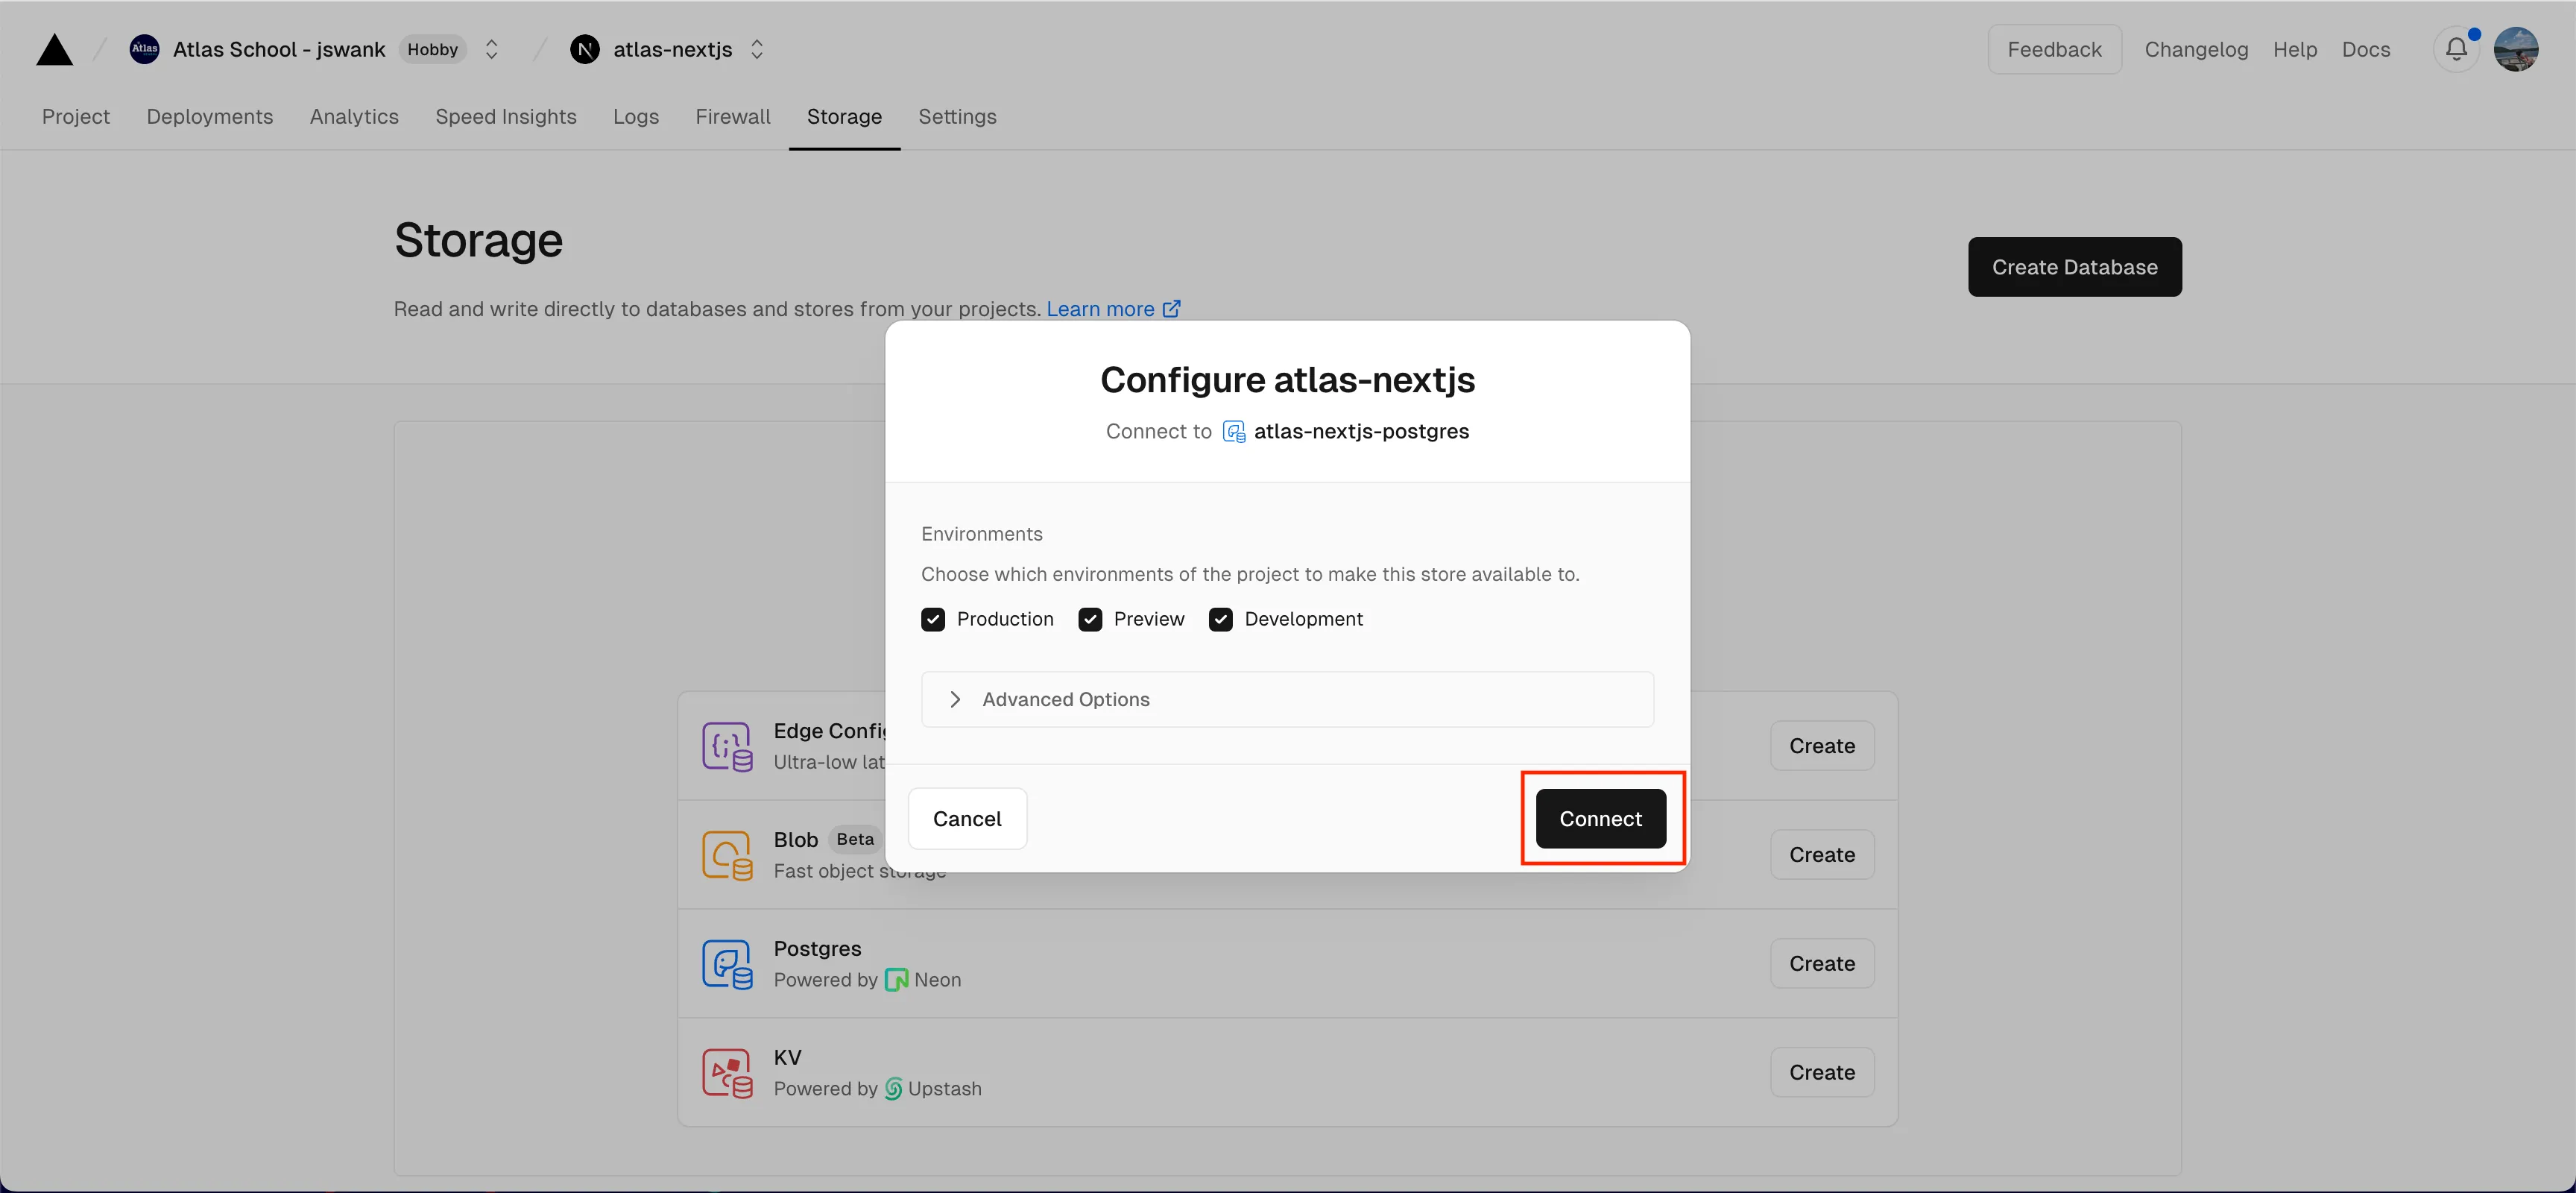This screenshot has height=1193, width=2576.
Task: Open the Docs link
Action: pos(2366,49)
